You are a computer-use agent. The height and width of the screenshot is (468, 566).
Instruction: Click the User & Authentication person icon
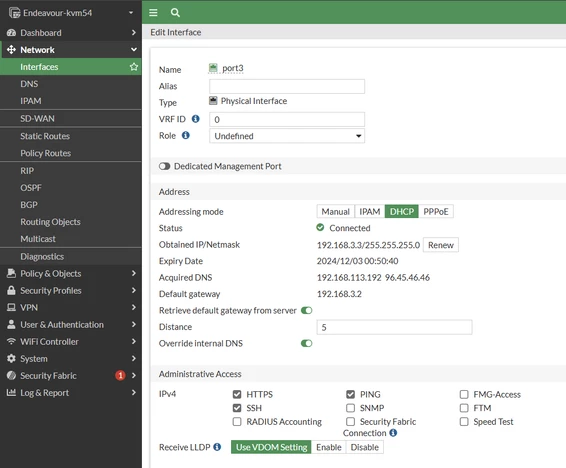(x=11, y=324)
